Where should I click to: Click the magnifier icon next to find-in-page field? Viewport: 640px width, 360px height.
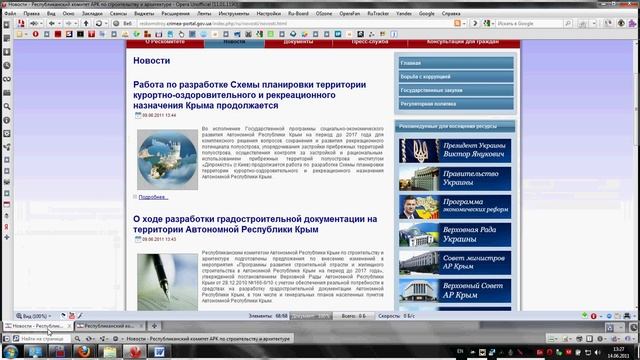[77, 339]
